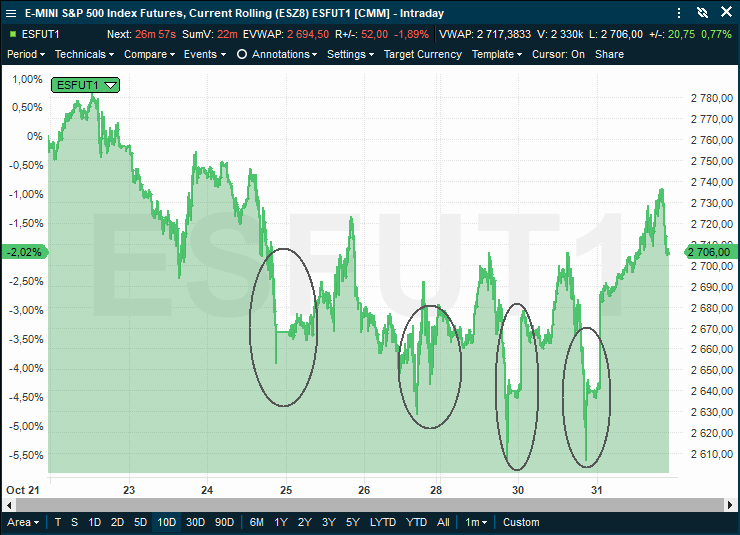Open the Technicals dropdown
Screen dimensions: 740x535
84,54
